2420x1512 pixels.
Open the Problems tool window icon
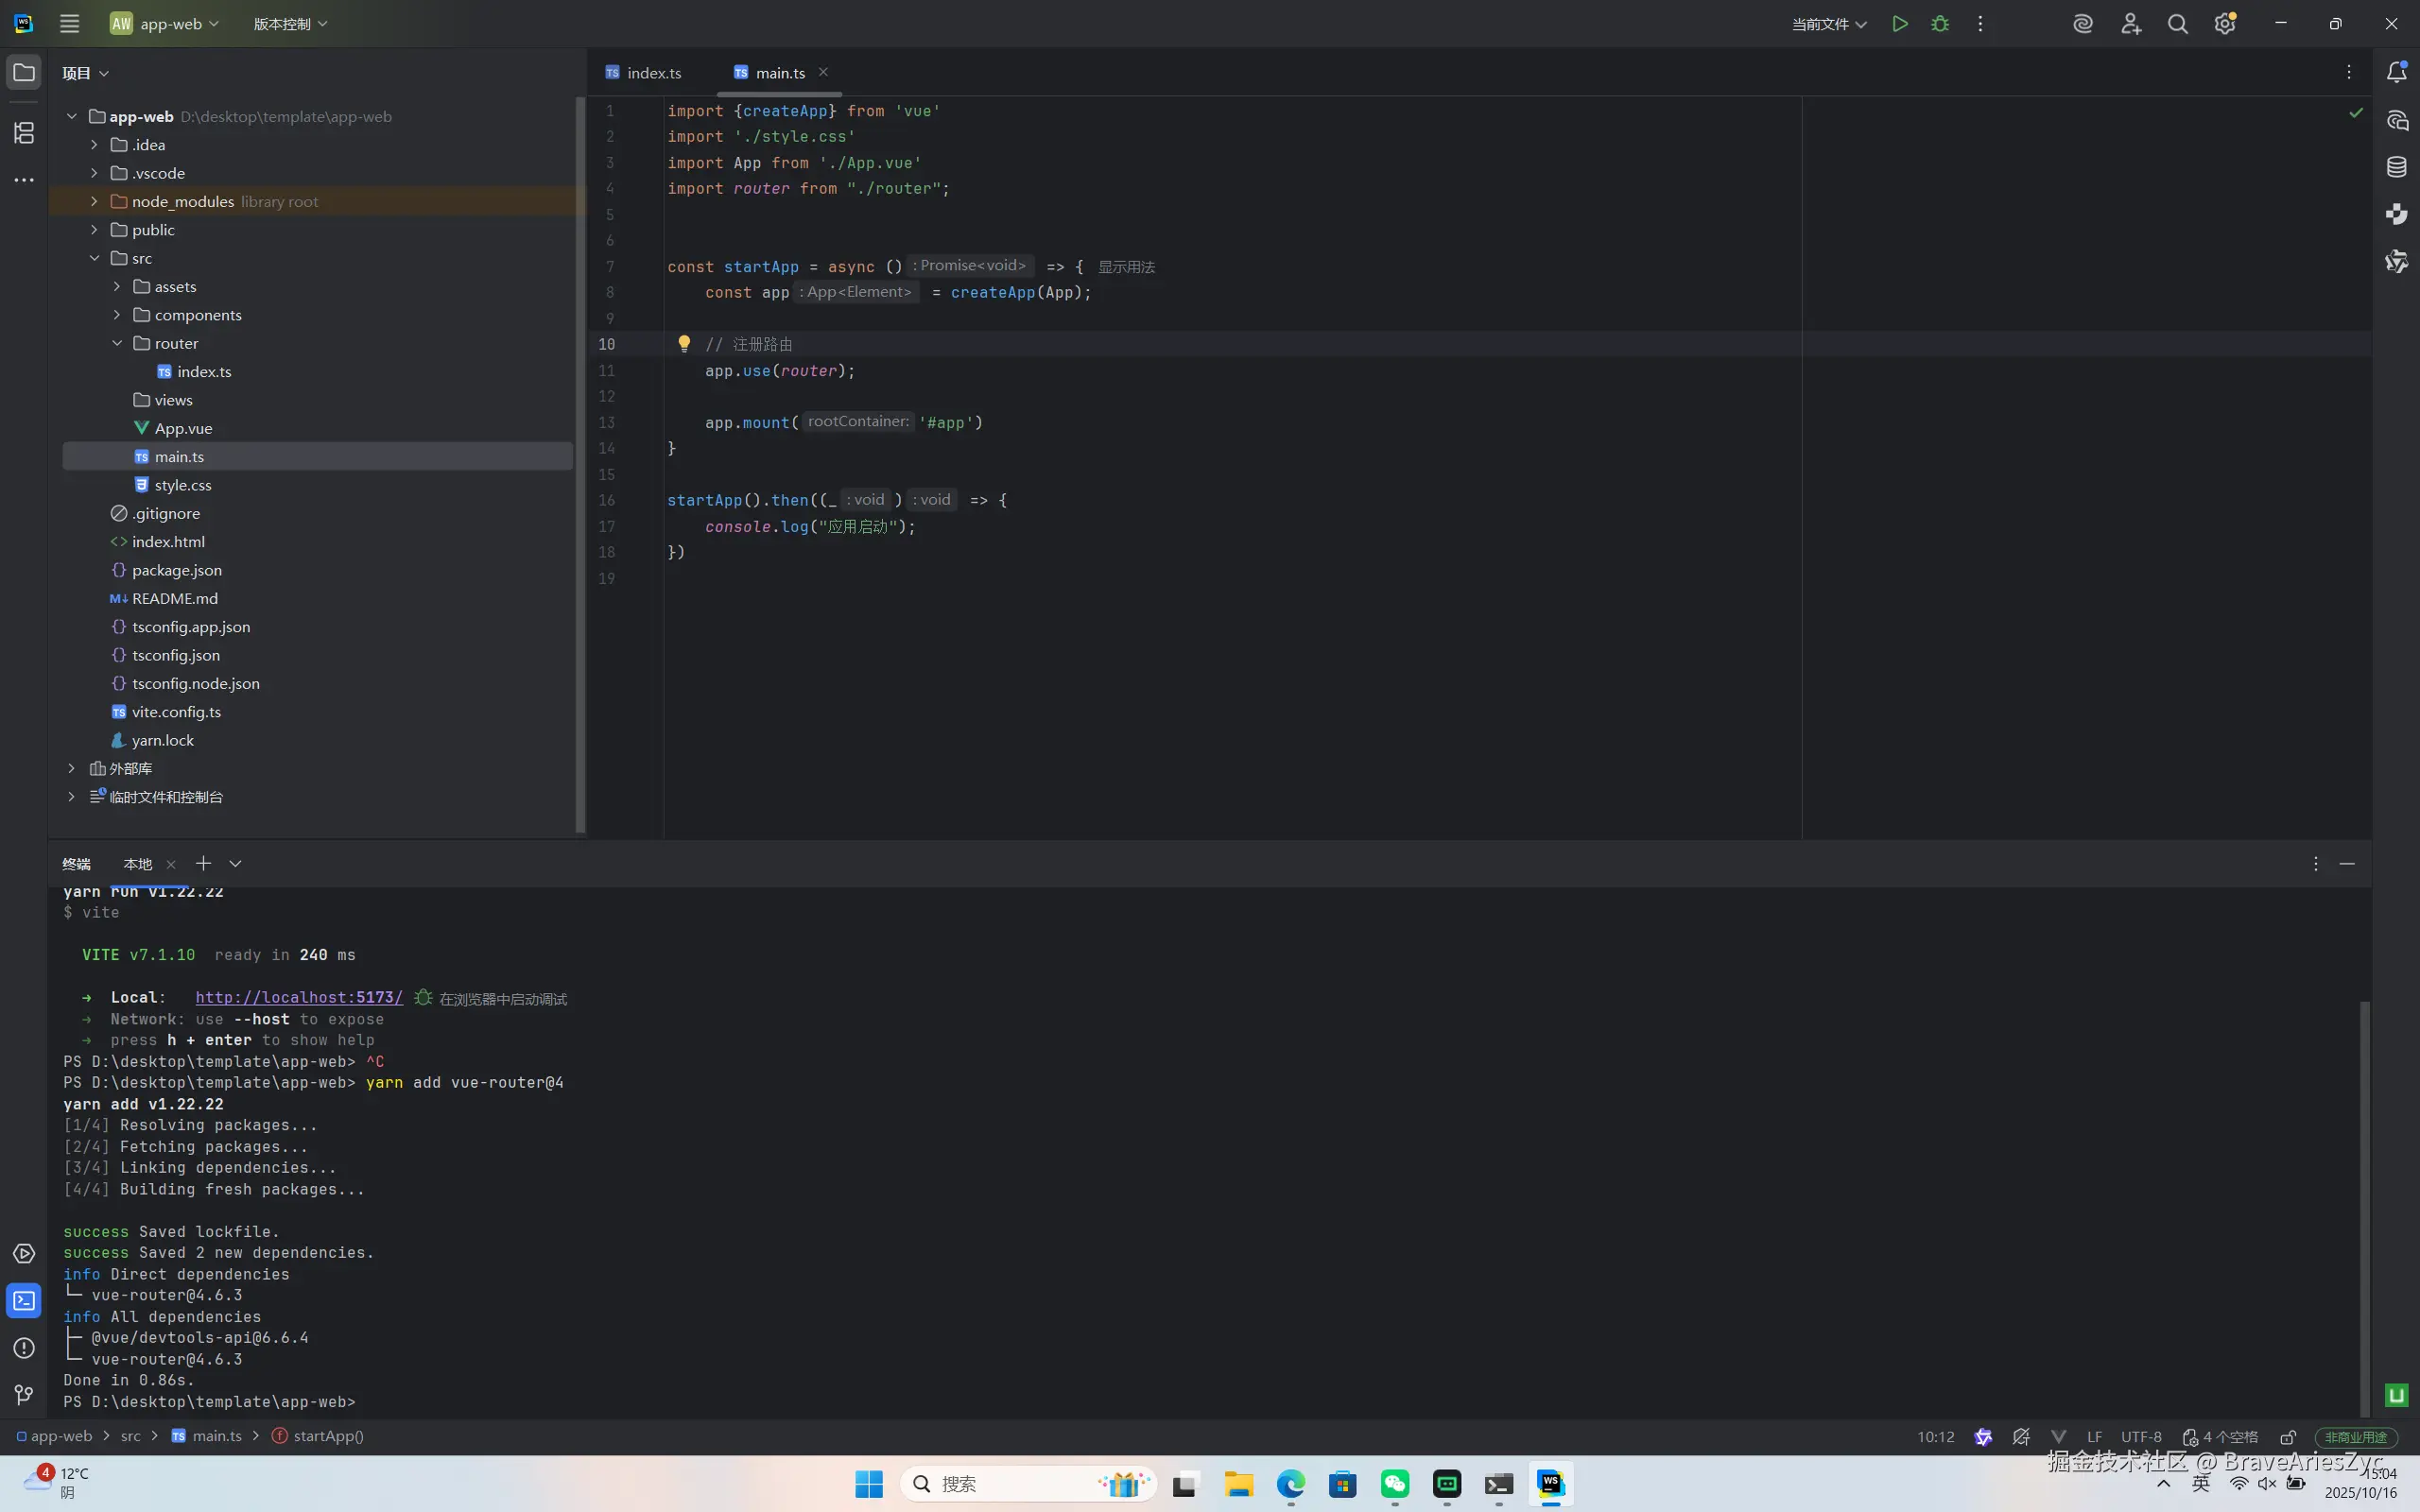click(24, 1348)
